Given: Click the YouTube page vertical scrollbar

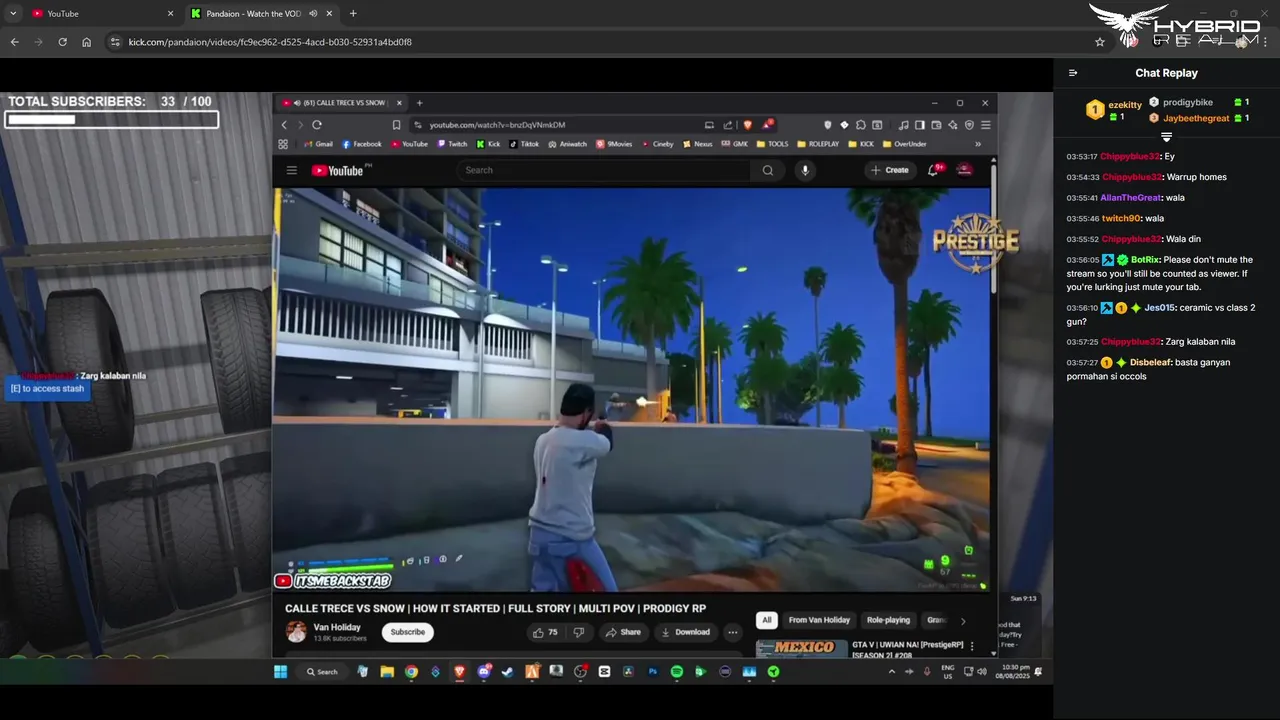Looking at the screenshot, I should tap(994, 226).
